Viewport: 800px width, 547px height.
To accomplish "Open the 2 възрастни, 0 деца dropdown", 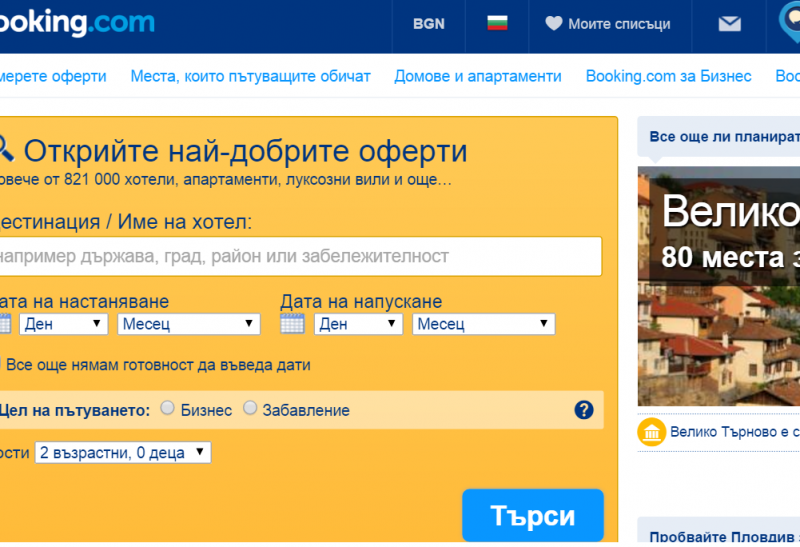I will [123, 453].
